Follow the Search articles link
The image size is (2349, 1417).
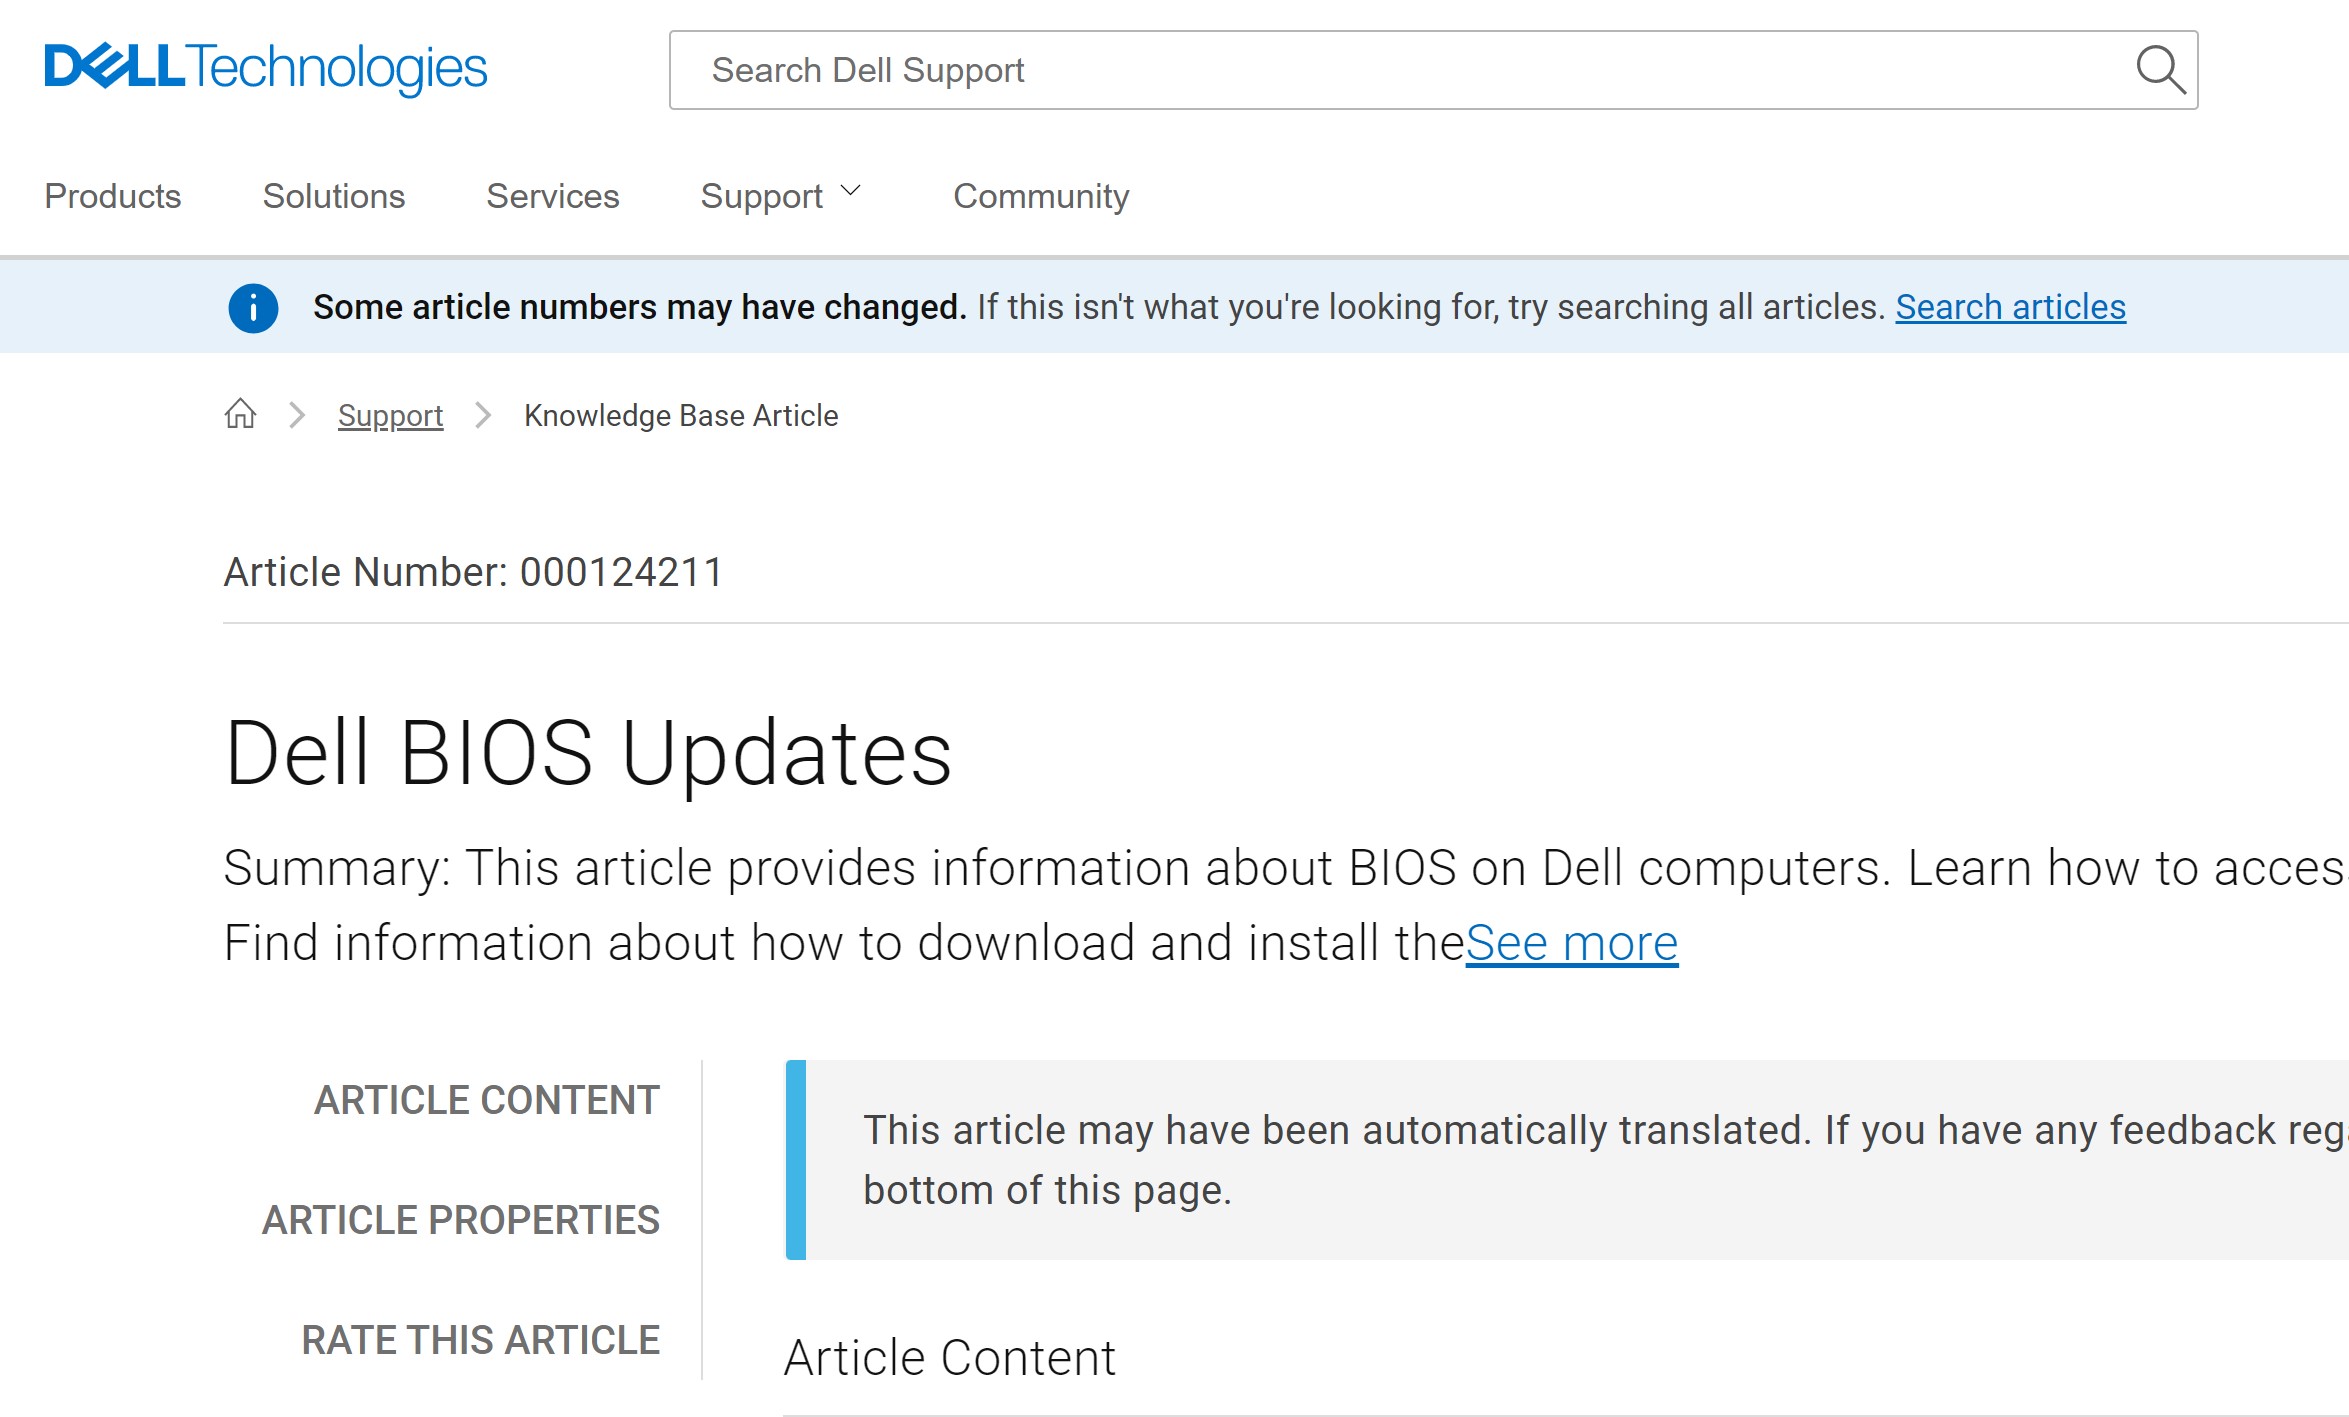[2010, 307]
